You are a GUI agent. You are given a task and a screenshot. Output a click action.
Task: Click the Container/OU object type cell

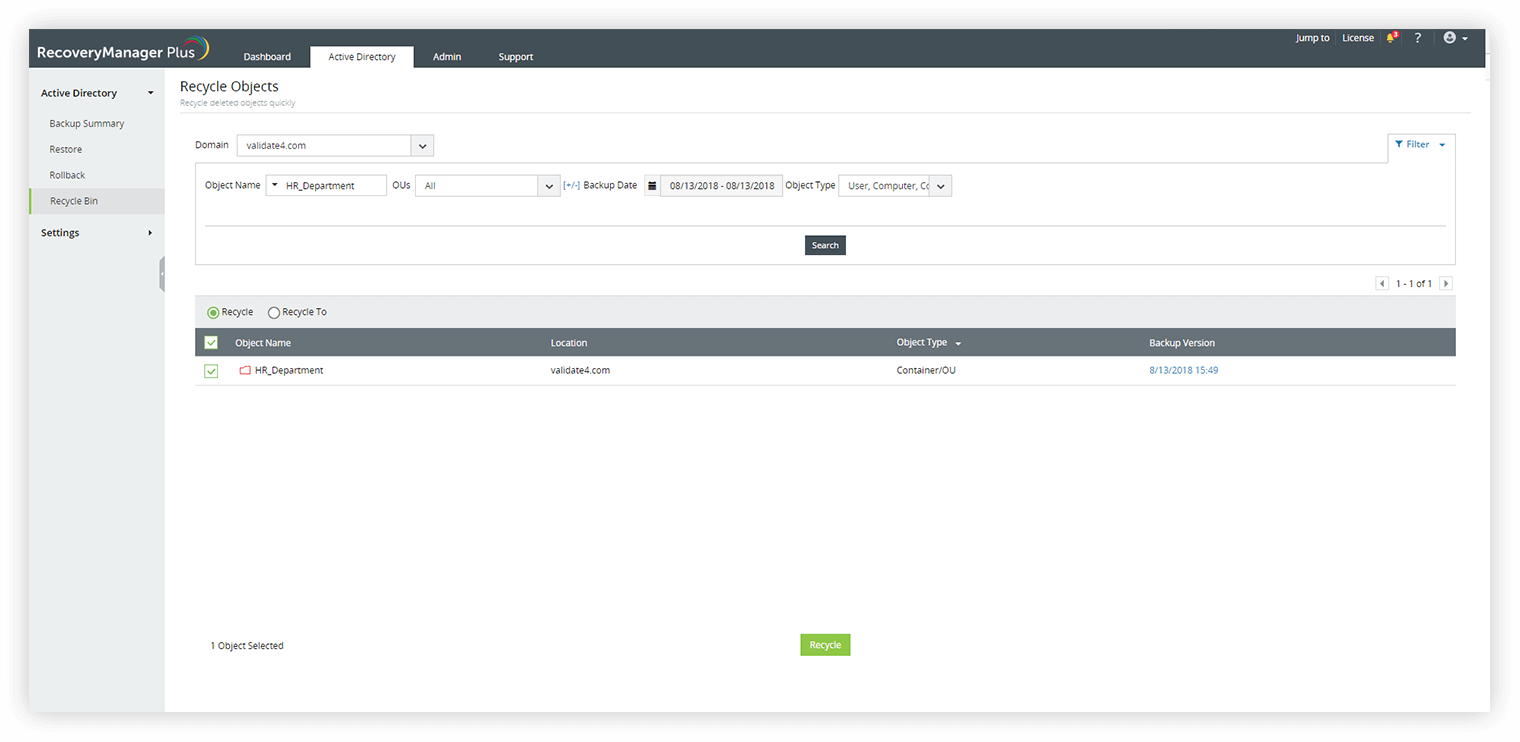pyautogui.click(x=926, y=370)
